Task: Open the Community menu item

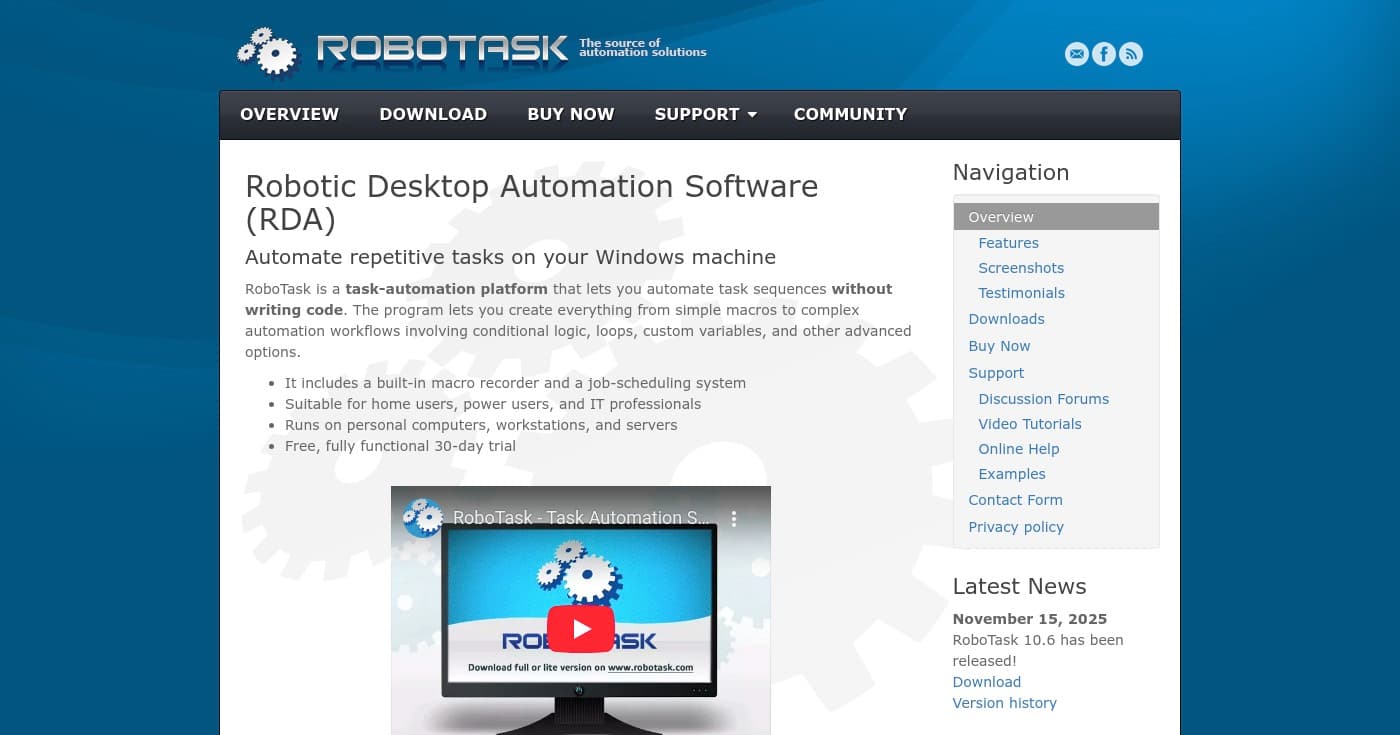Action: pyautogui.click(x=850, y=114)
